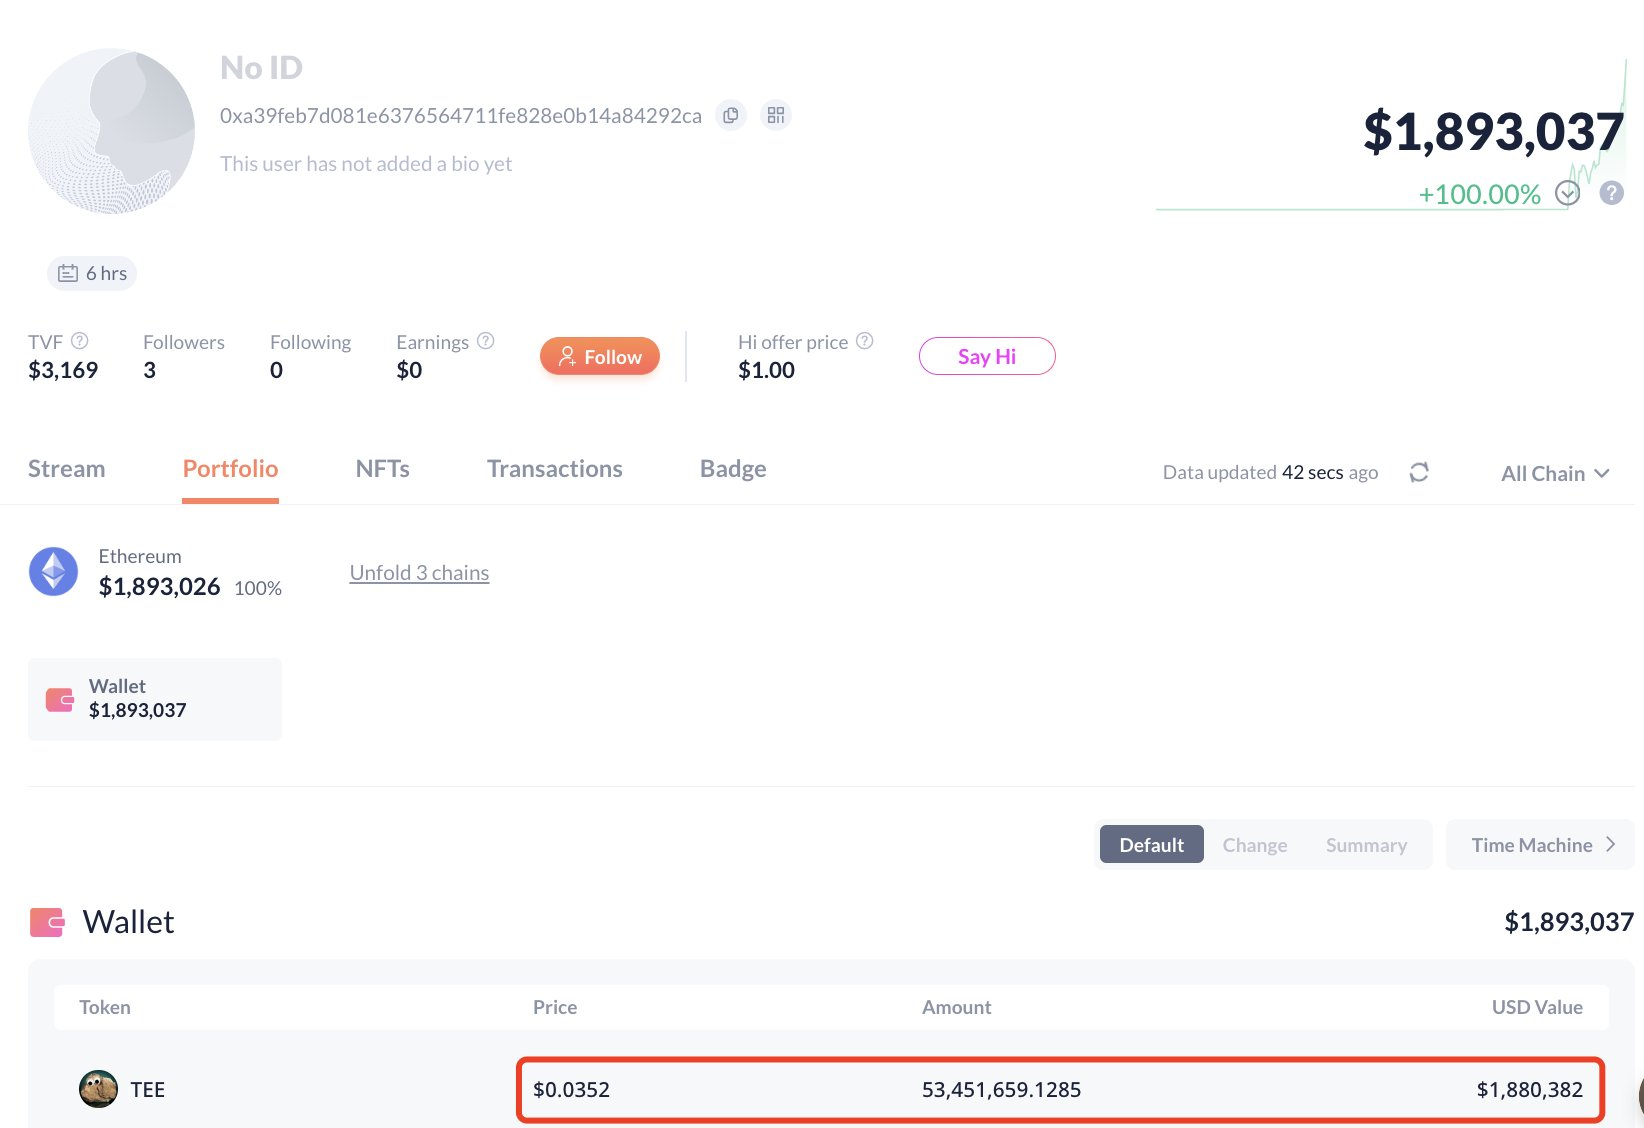Show the QR code for the address
1644x1128 pixels.
[776, 116]
